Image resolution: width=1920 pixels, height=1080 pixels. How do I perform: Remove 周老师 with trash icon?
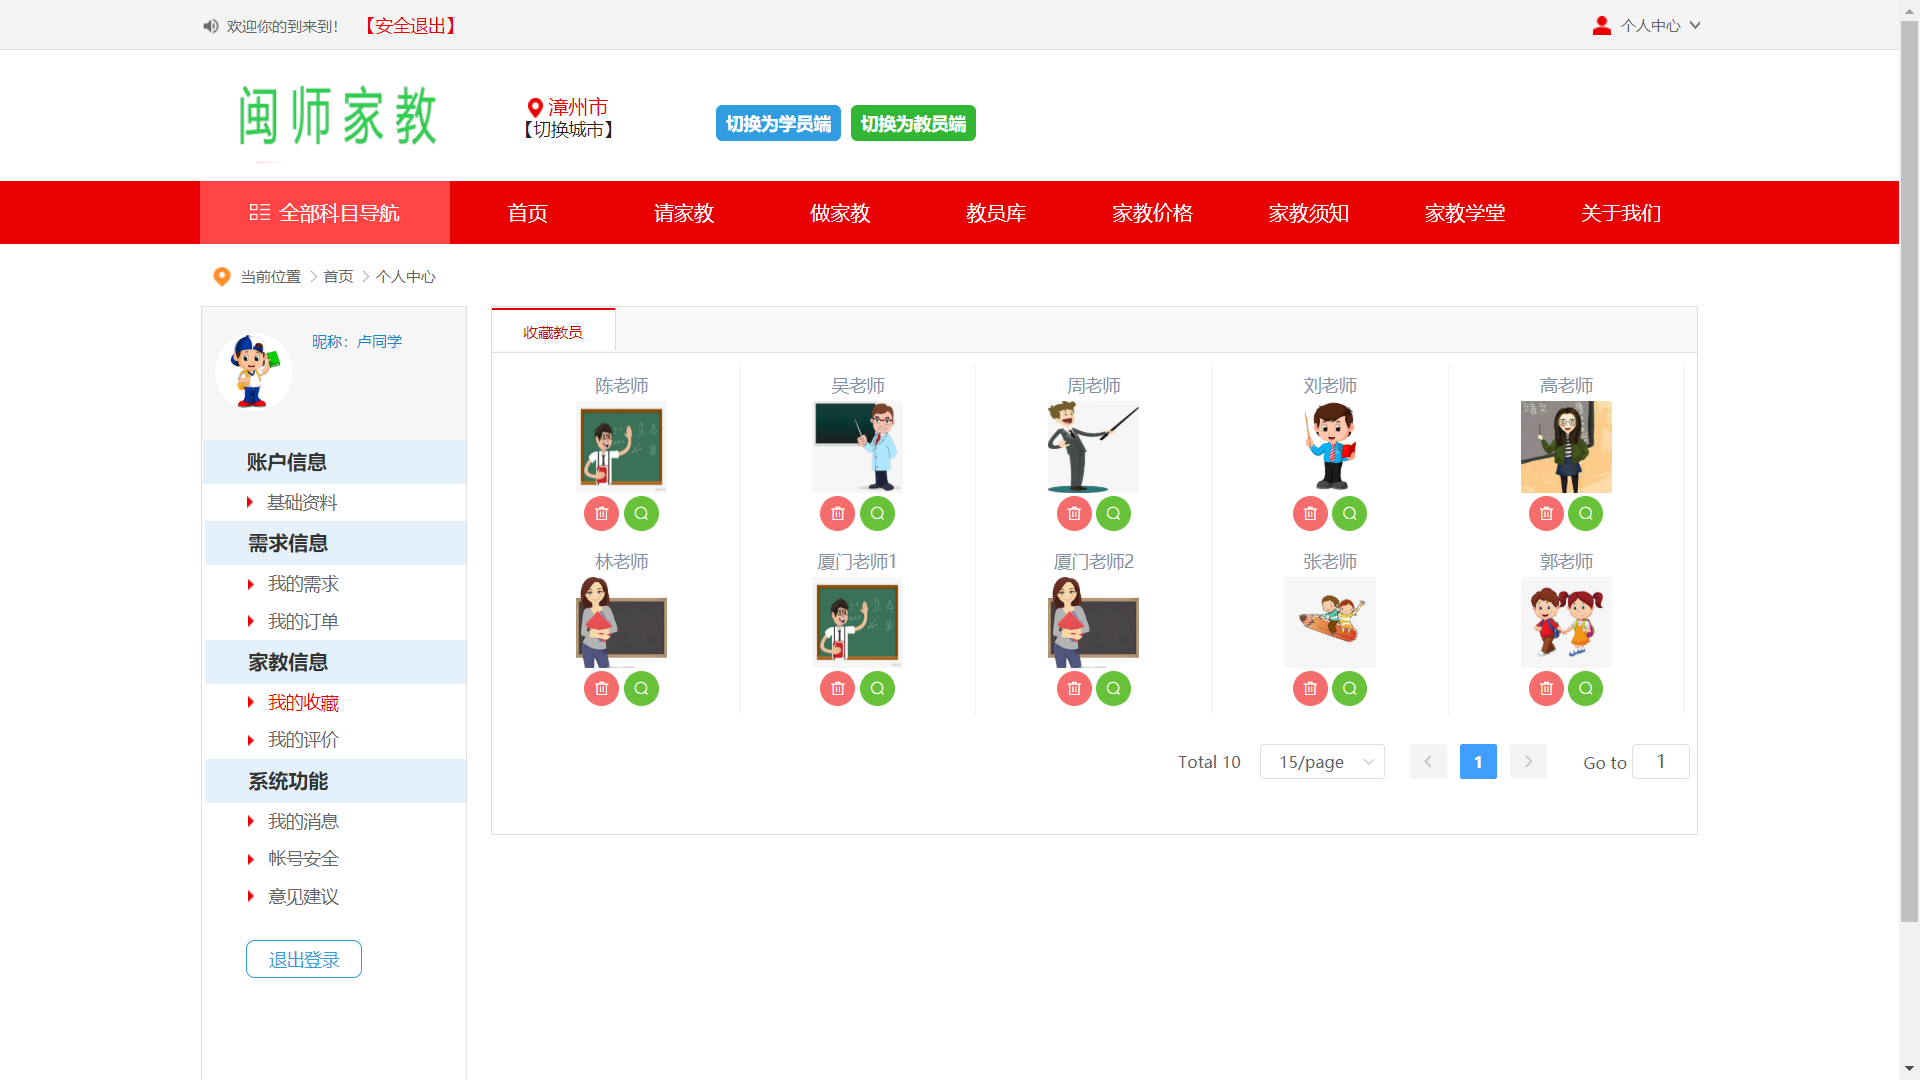(x=1074, y=514)
